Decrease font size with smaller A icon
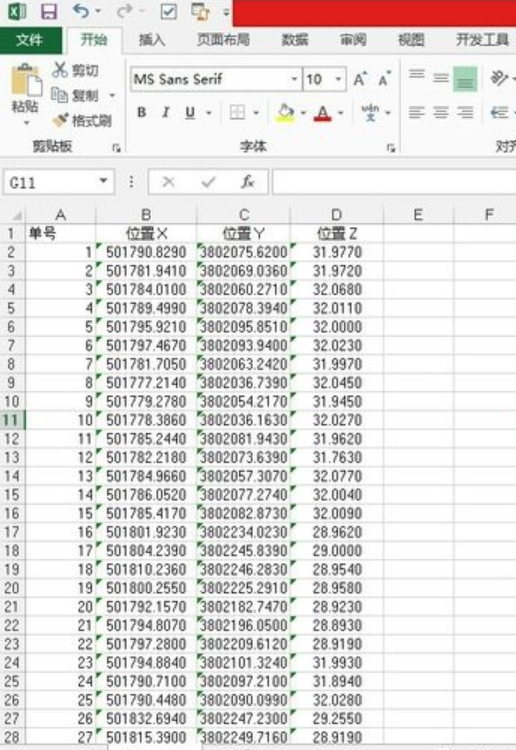 tap(384, 79)
